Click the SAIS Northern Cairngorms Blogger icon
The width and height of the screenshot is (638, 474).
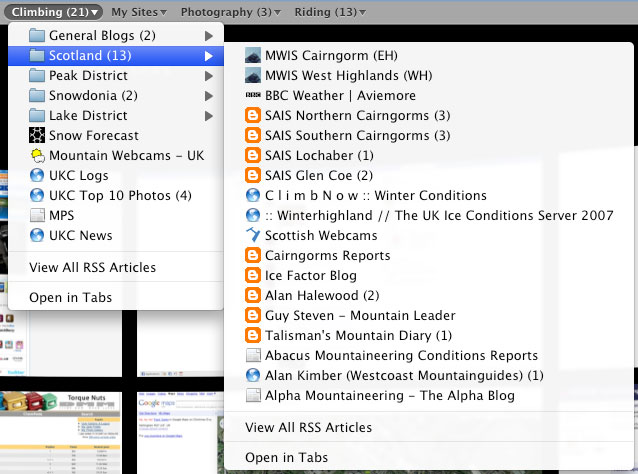pos(253,115)
